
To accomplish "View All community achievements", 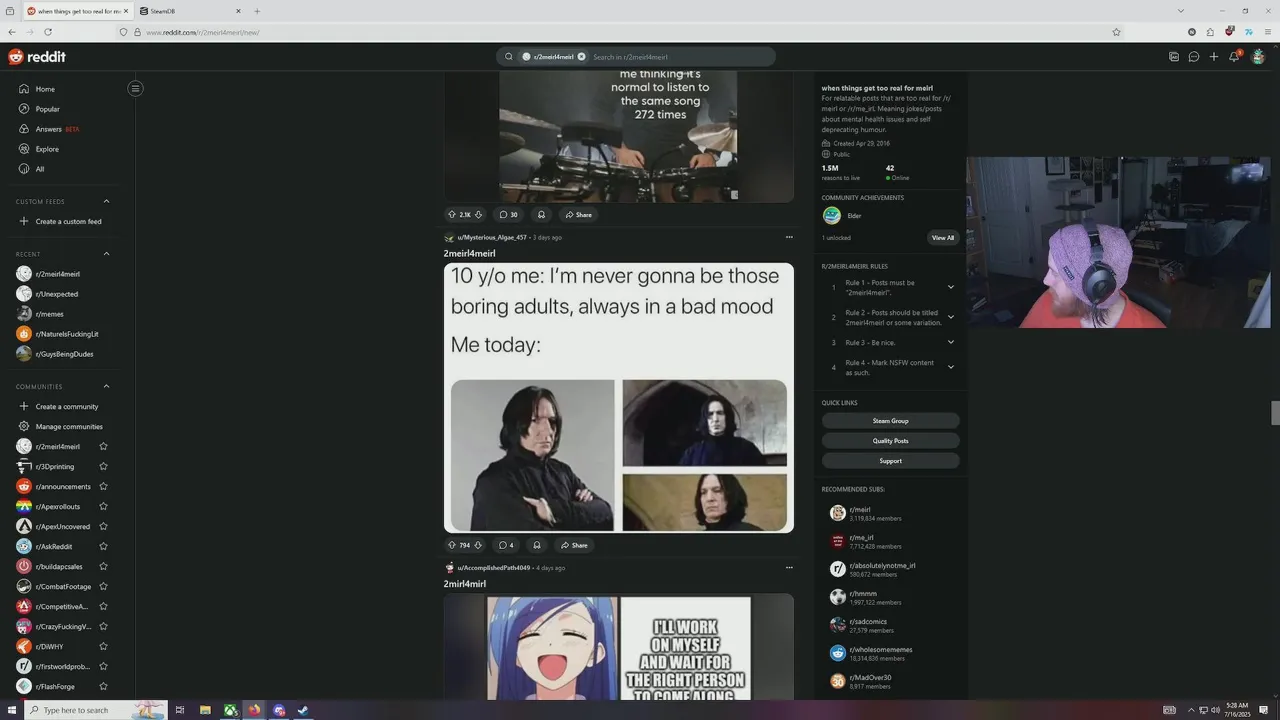I will pos(943,238).
